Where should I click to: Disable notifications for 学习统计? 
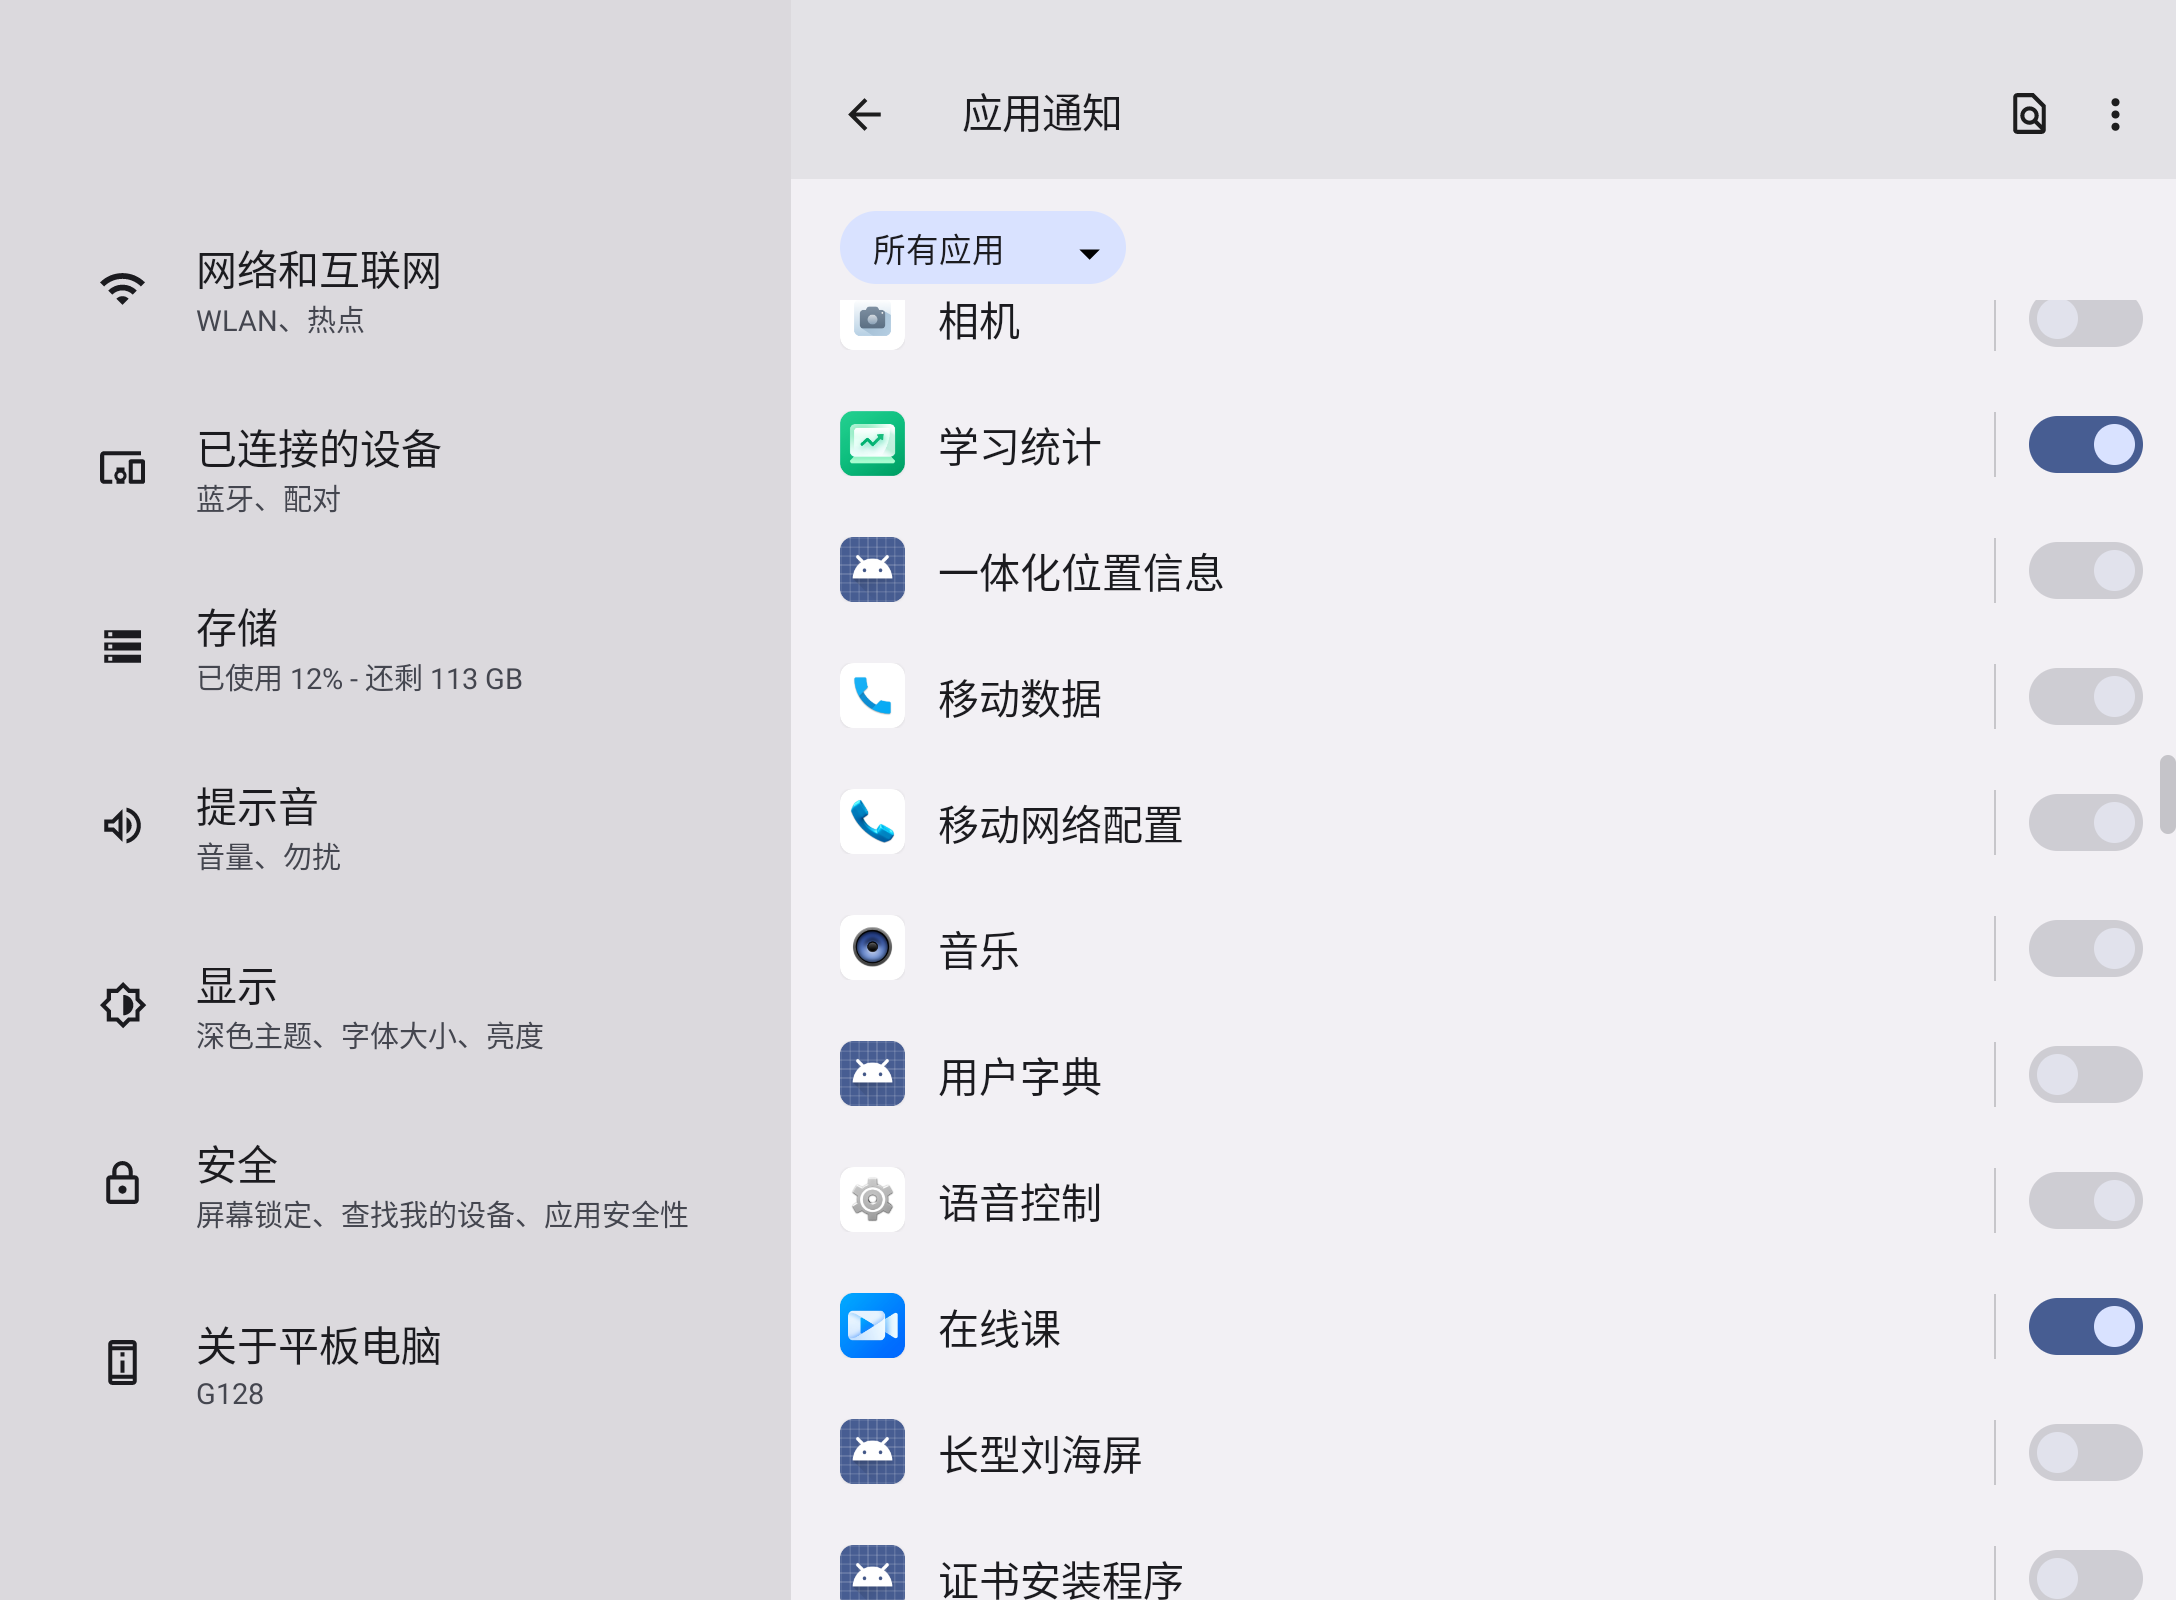(x=2085, y=444)
